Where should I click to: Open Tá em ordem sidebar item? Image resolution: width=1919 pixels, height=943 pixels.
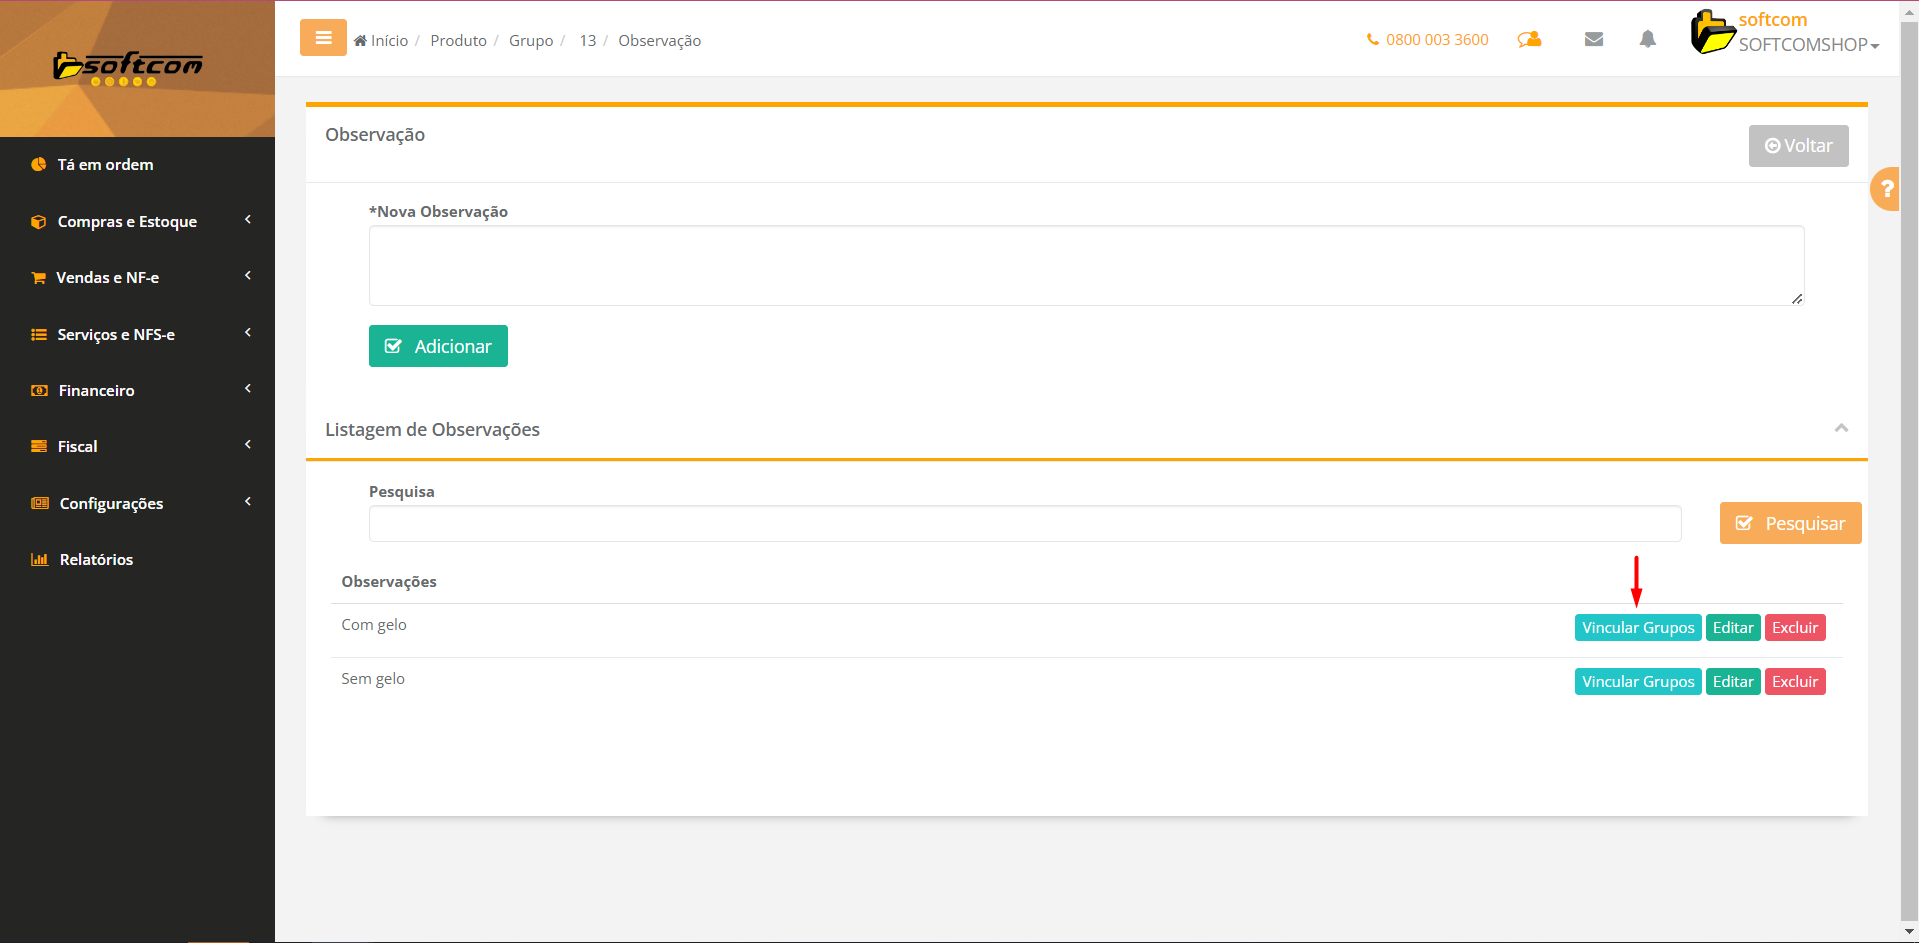coord(105,165)
